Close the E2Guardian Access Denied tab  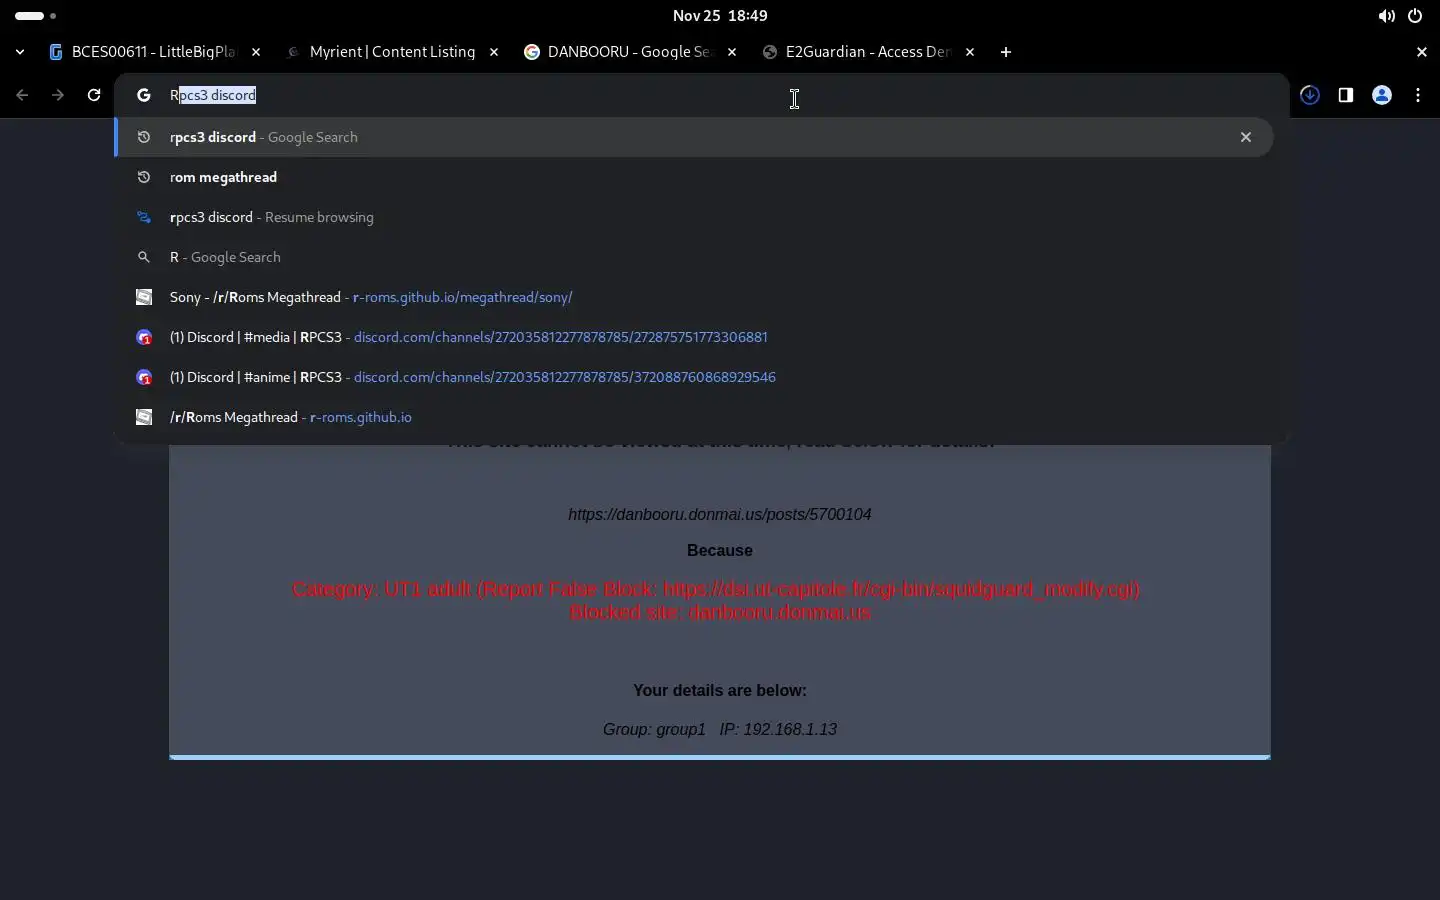click(x=970, y=52)
